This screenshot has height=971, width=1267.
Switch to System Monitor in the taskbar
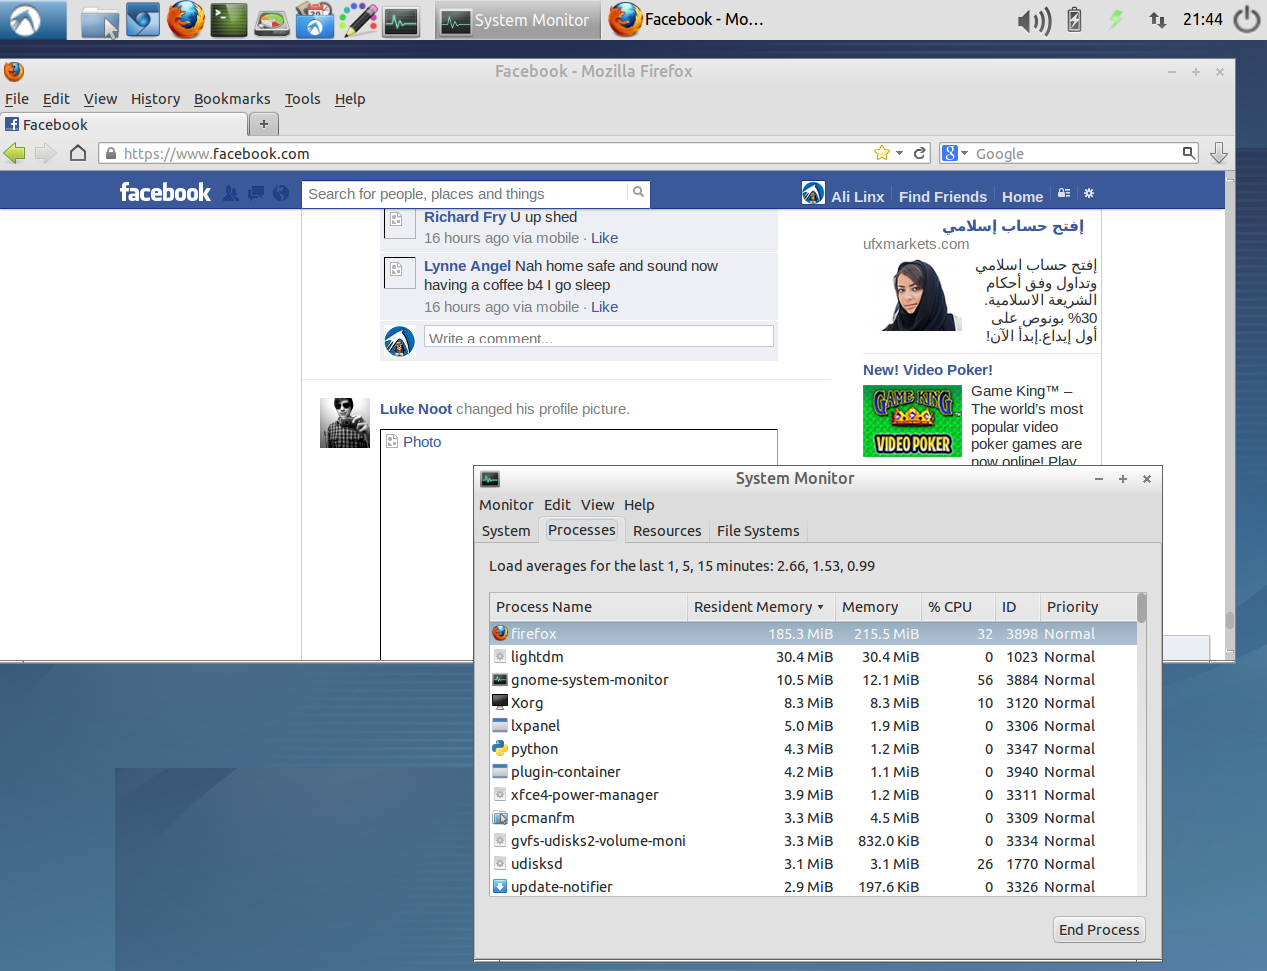click(517, 20)
